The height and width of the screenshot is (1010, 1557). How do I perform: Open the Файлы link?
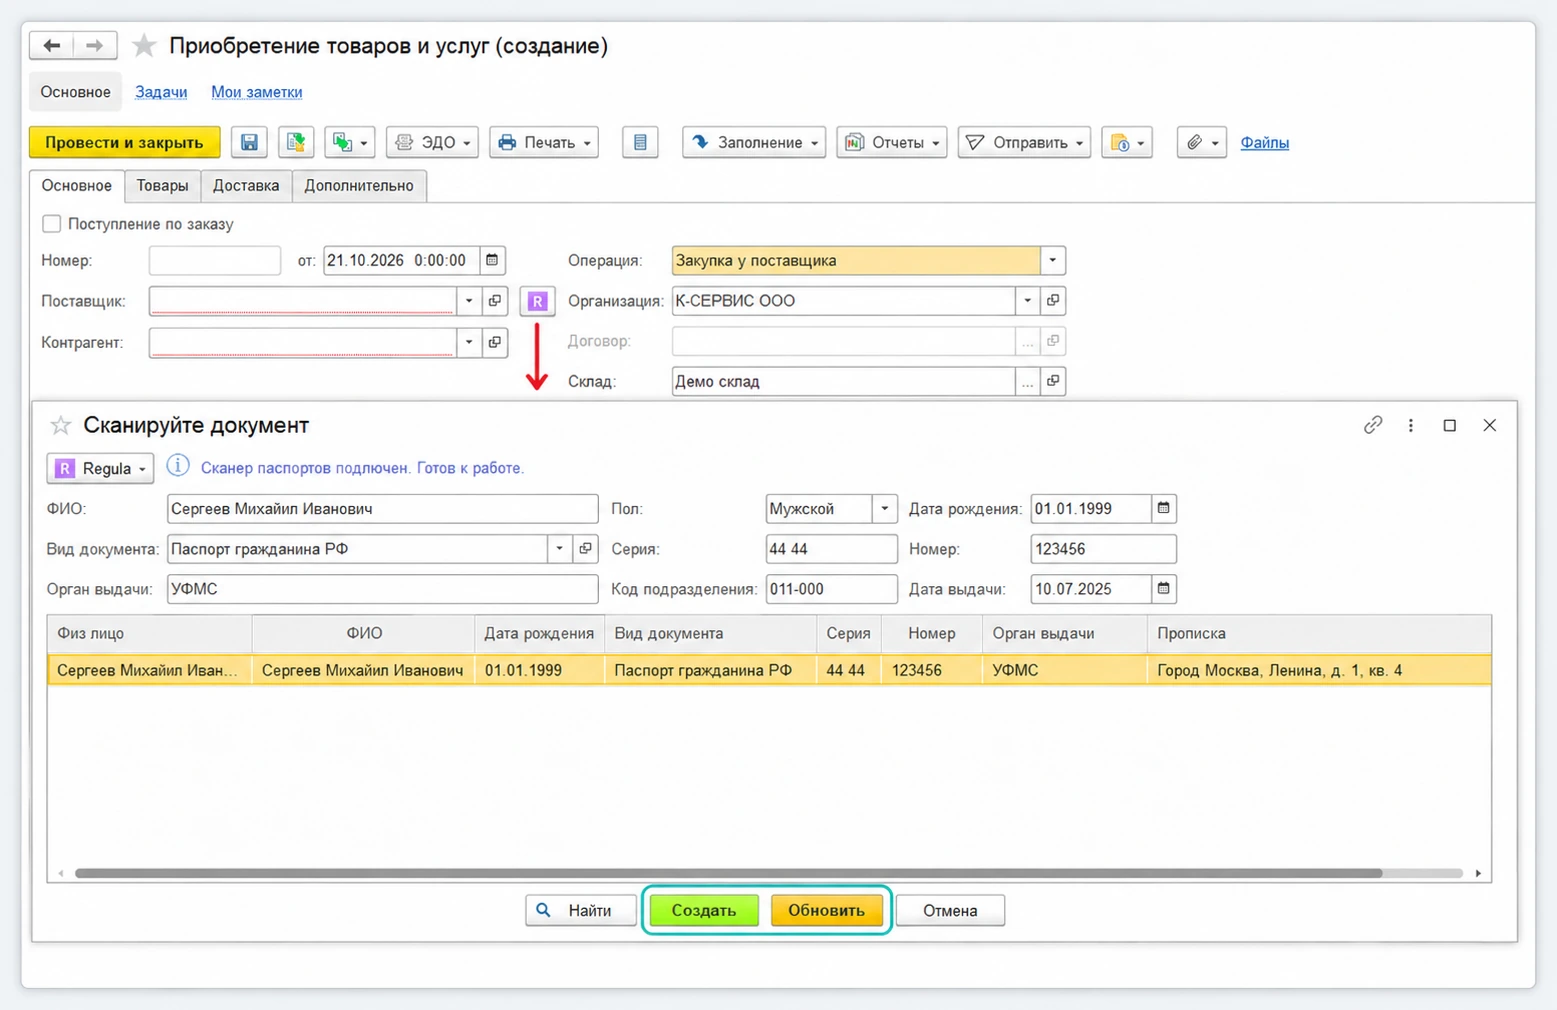coord(1265,142)
